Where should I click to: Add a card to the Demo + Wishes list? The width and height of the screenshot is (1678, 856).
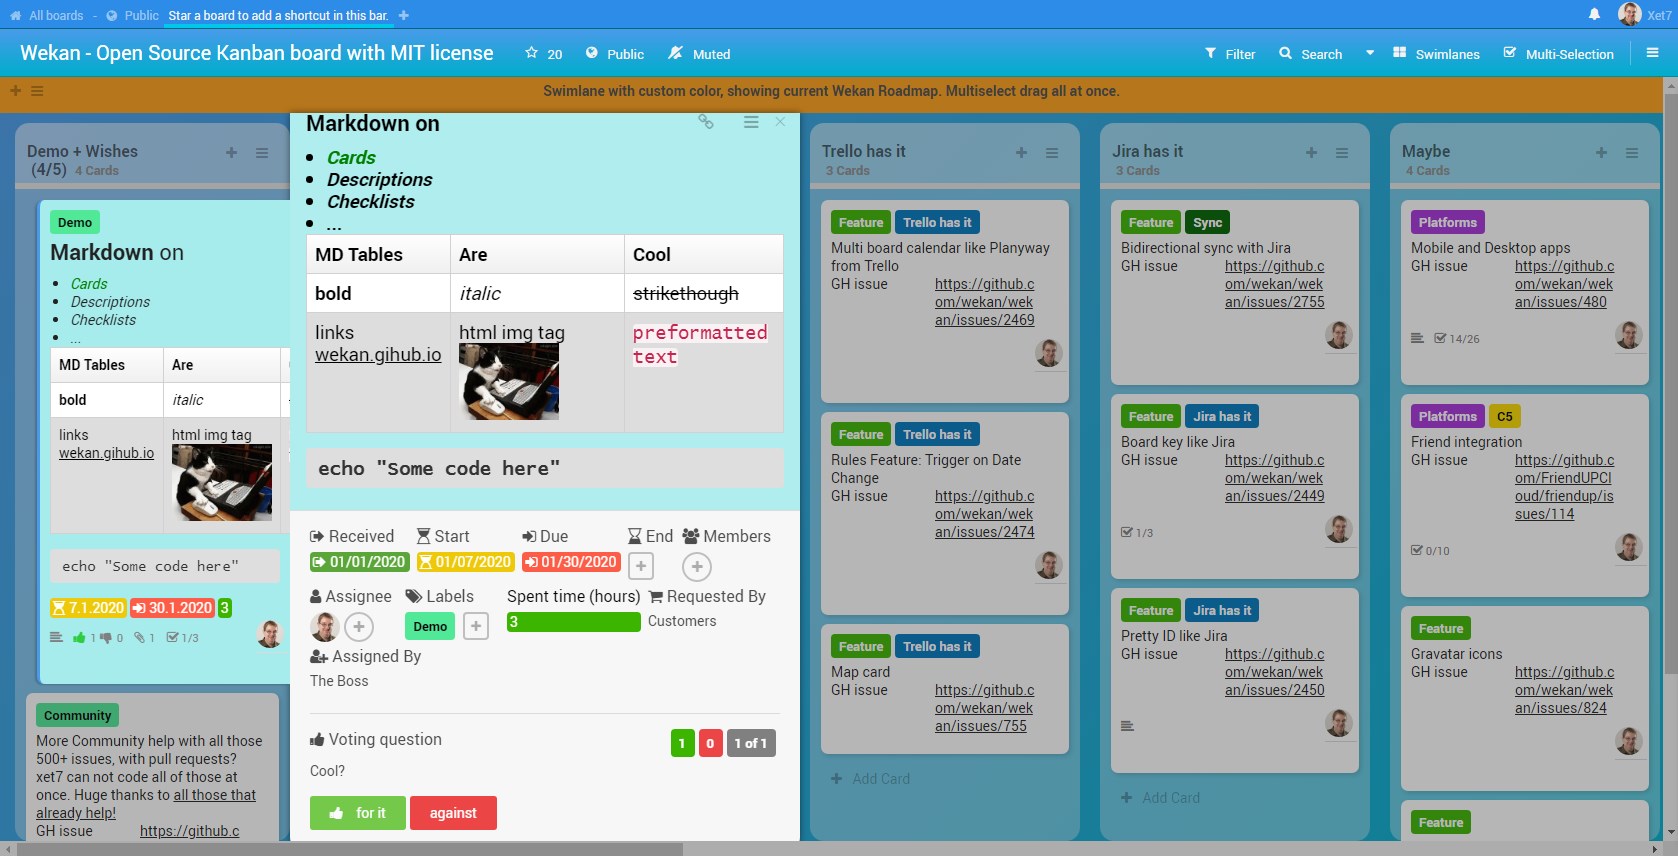click(231, 153)
